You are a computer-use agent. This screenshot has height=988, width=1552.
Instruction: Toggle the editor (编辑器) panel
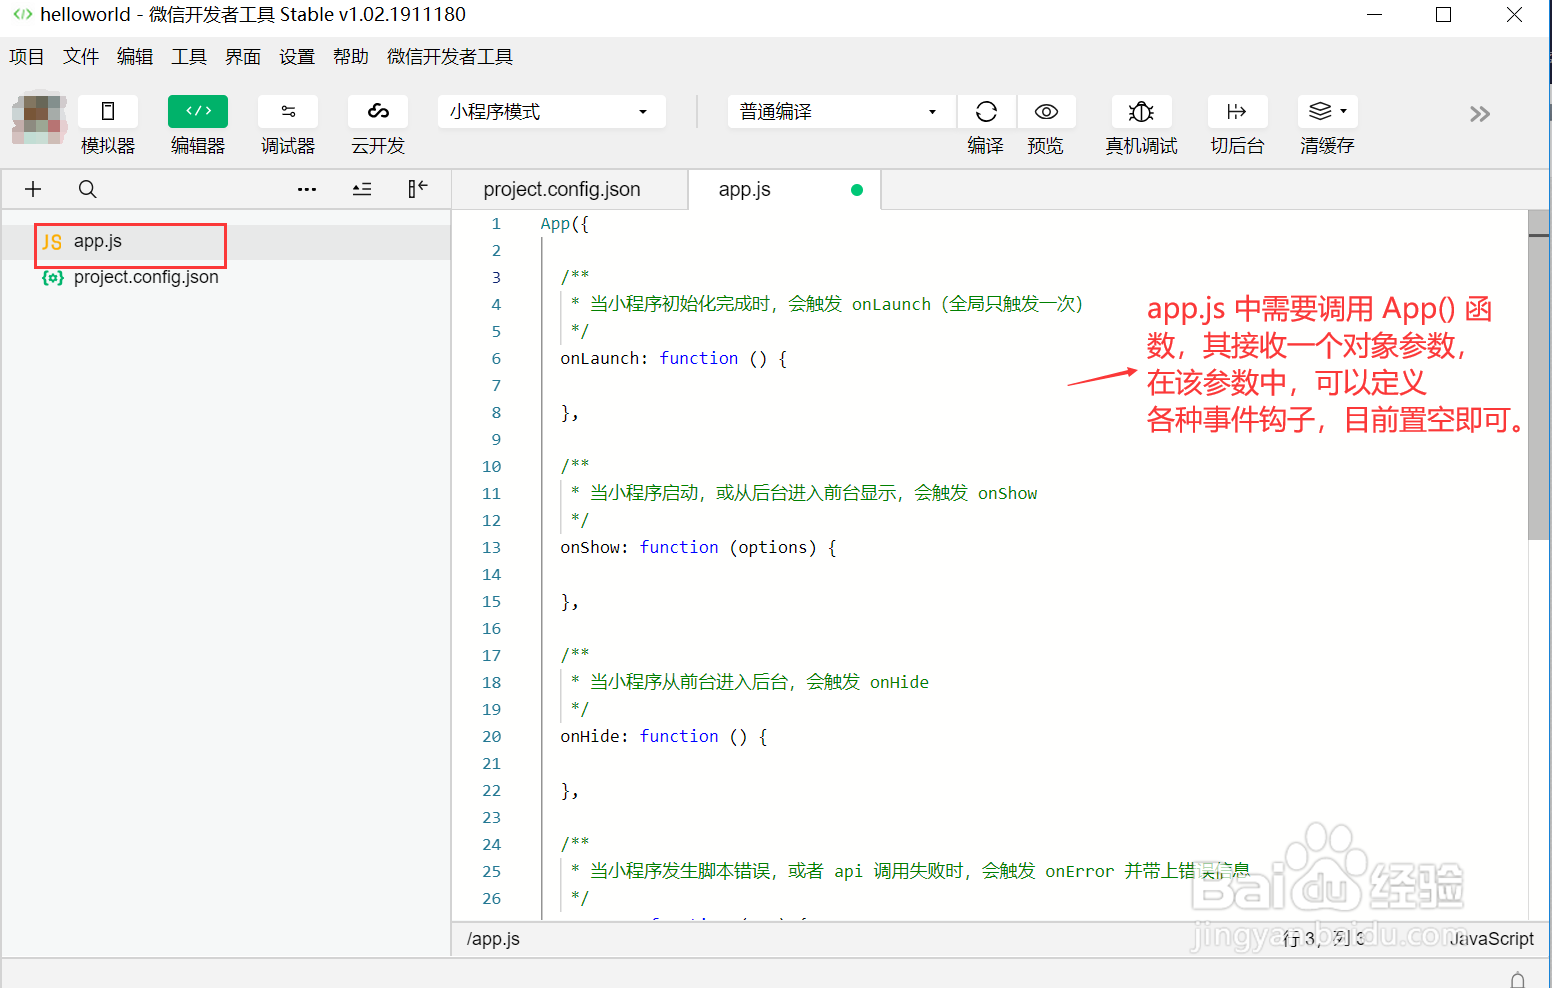click(198, 112)
